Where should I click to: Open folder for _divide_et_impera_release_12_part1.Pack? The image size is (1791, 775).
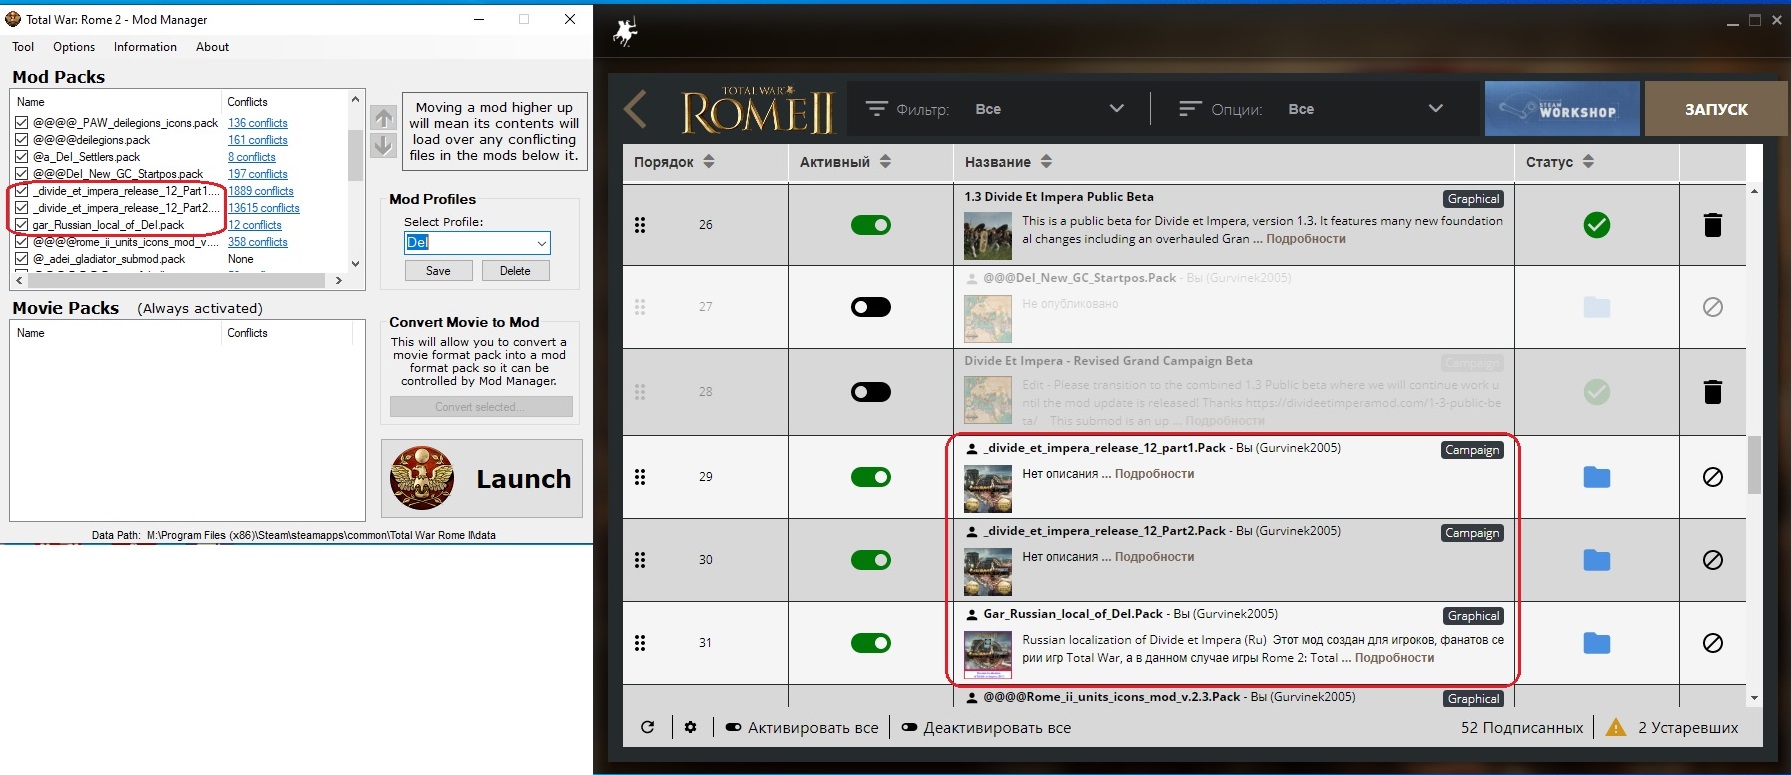click(1597, 477)
